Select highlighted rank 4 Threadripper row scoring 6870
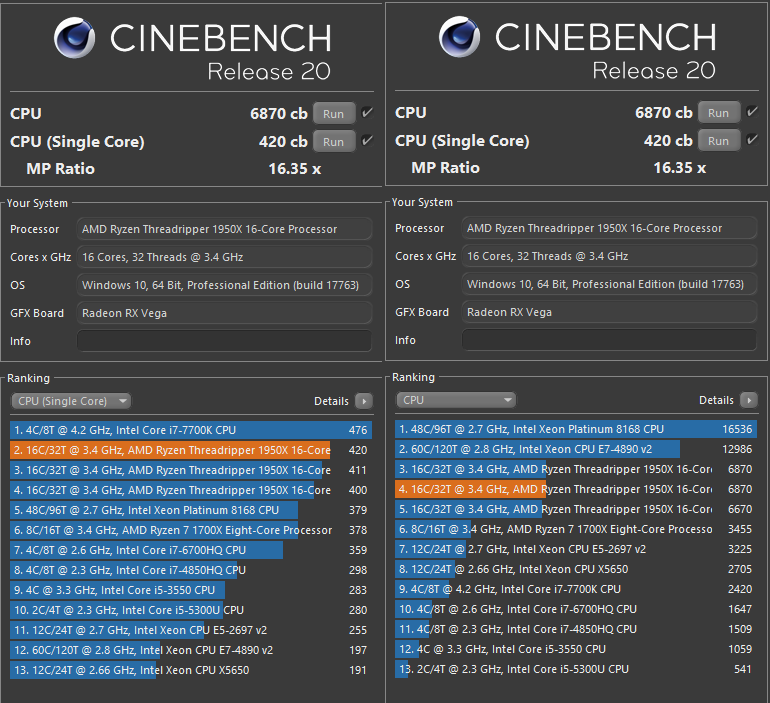Image resolution: width=770 pixels, height=703 pixels. [x=576, y=489]
